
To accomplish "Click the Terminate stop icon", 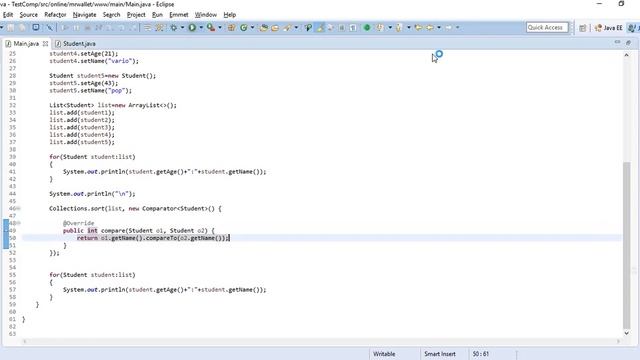I will click(x=87, y=27).
